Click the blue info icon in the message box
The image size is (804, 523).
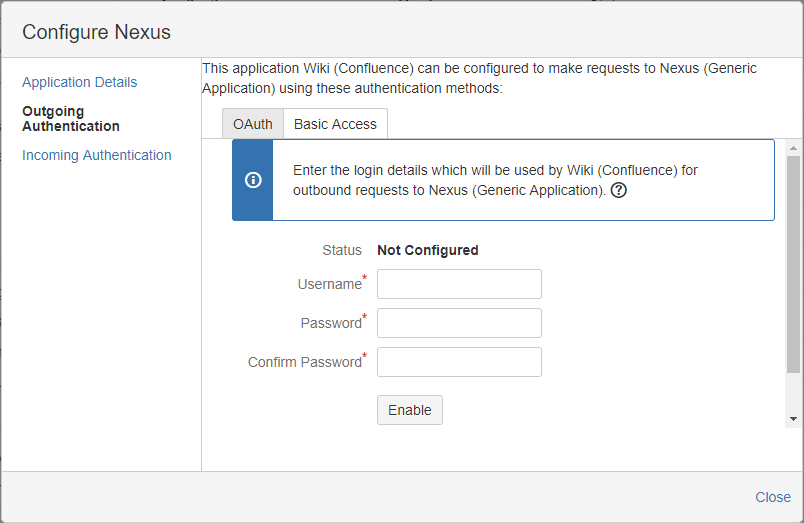coord(253,180)
